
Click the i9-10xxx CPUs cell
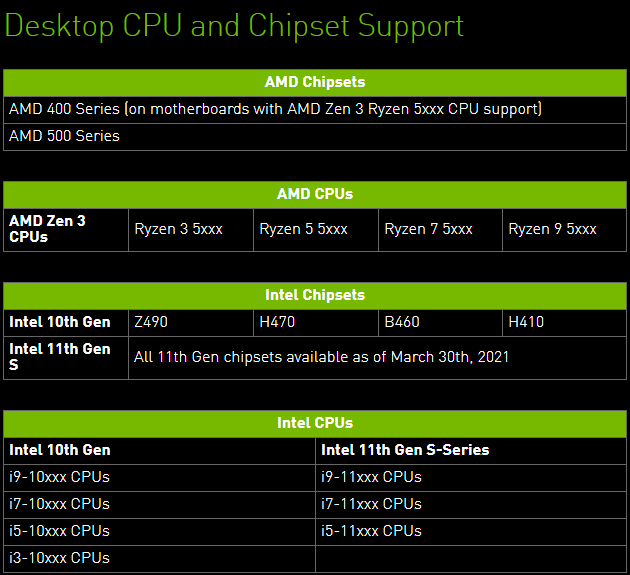[60, 477]
